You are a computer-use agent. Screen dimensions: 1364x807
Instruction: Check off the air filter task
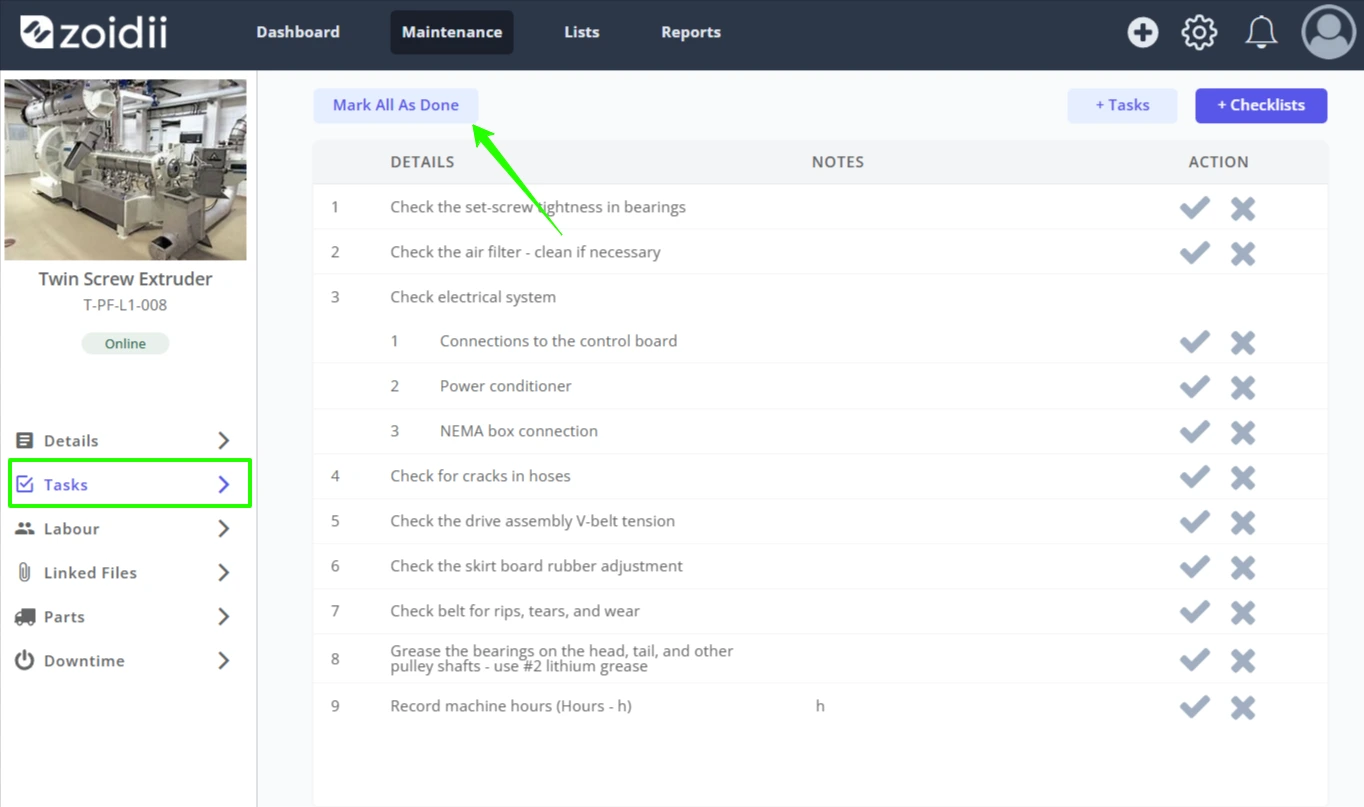pyautogui.click(x=1194, y=252)
